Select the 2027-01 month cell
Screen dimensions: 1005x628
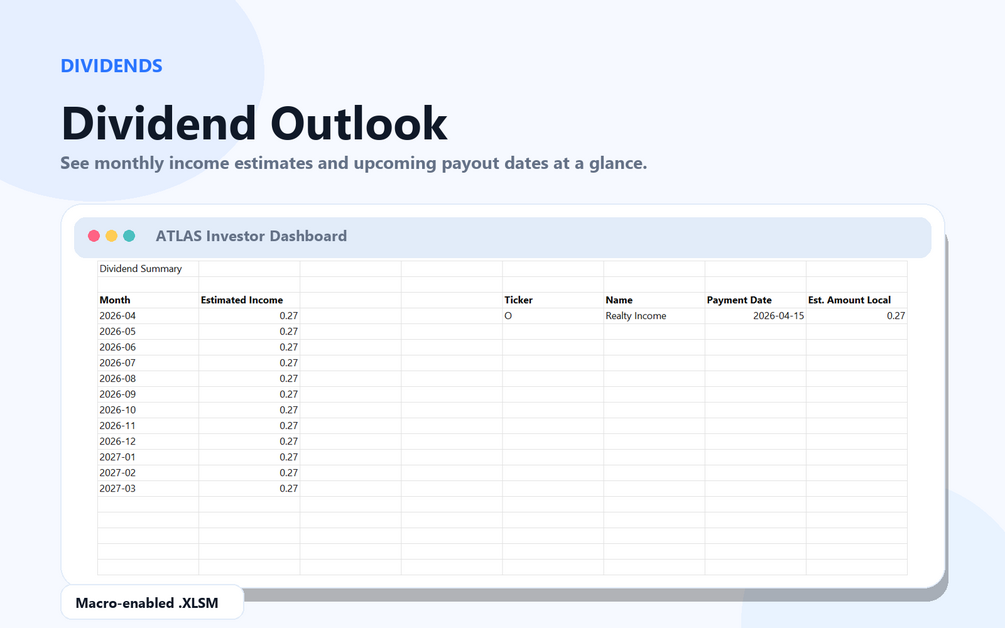click(x=148, y=457)
